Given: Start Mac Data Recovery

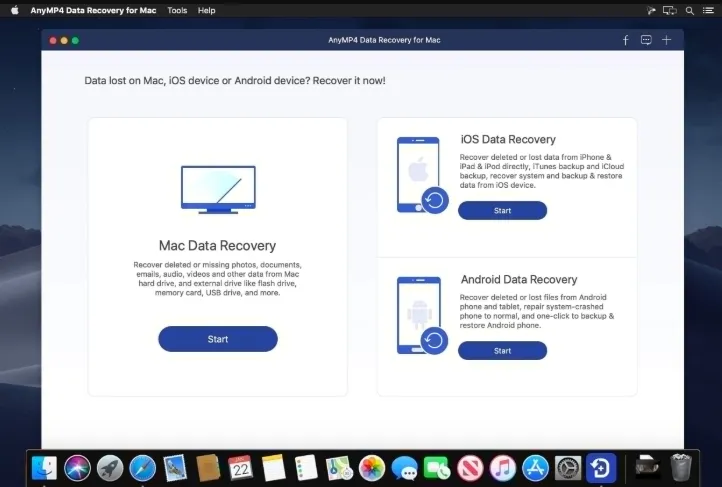Looking at the screenshot, I should coord(218,339).
